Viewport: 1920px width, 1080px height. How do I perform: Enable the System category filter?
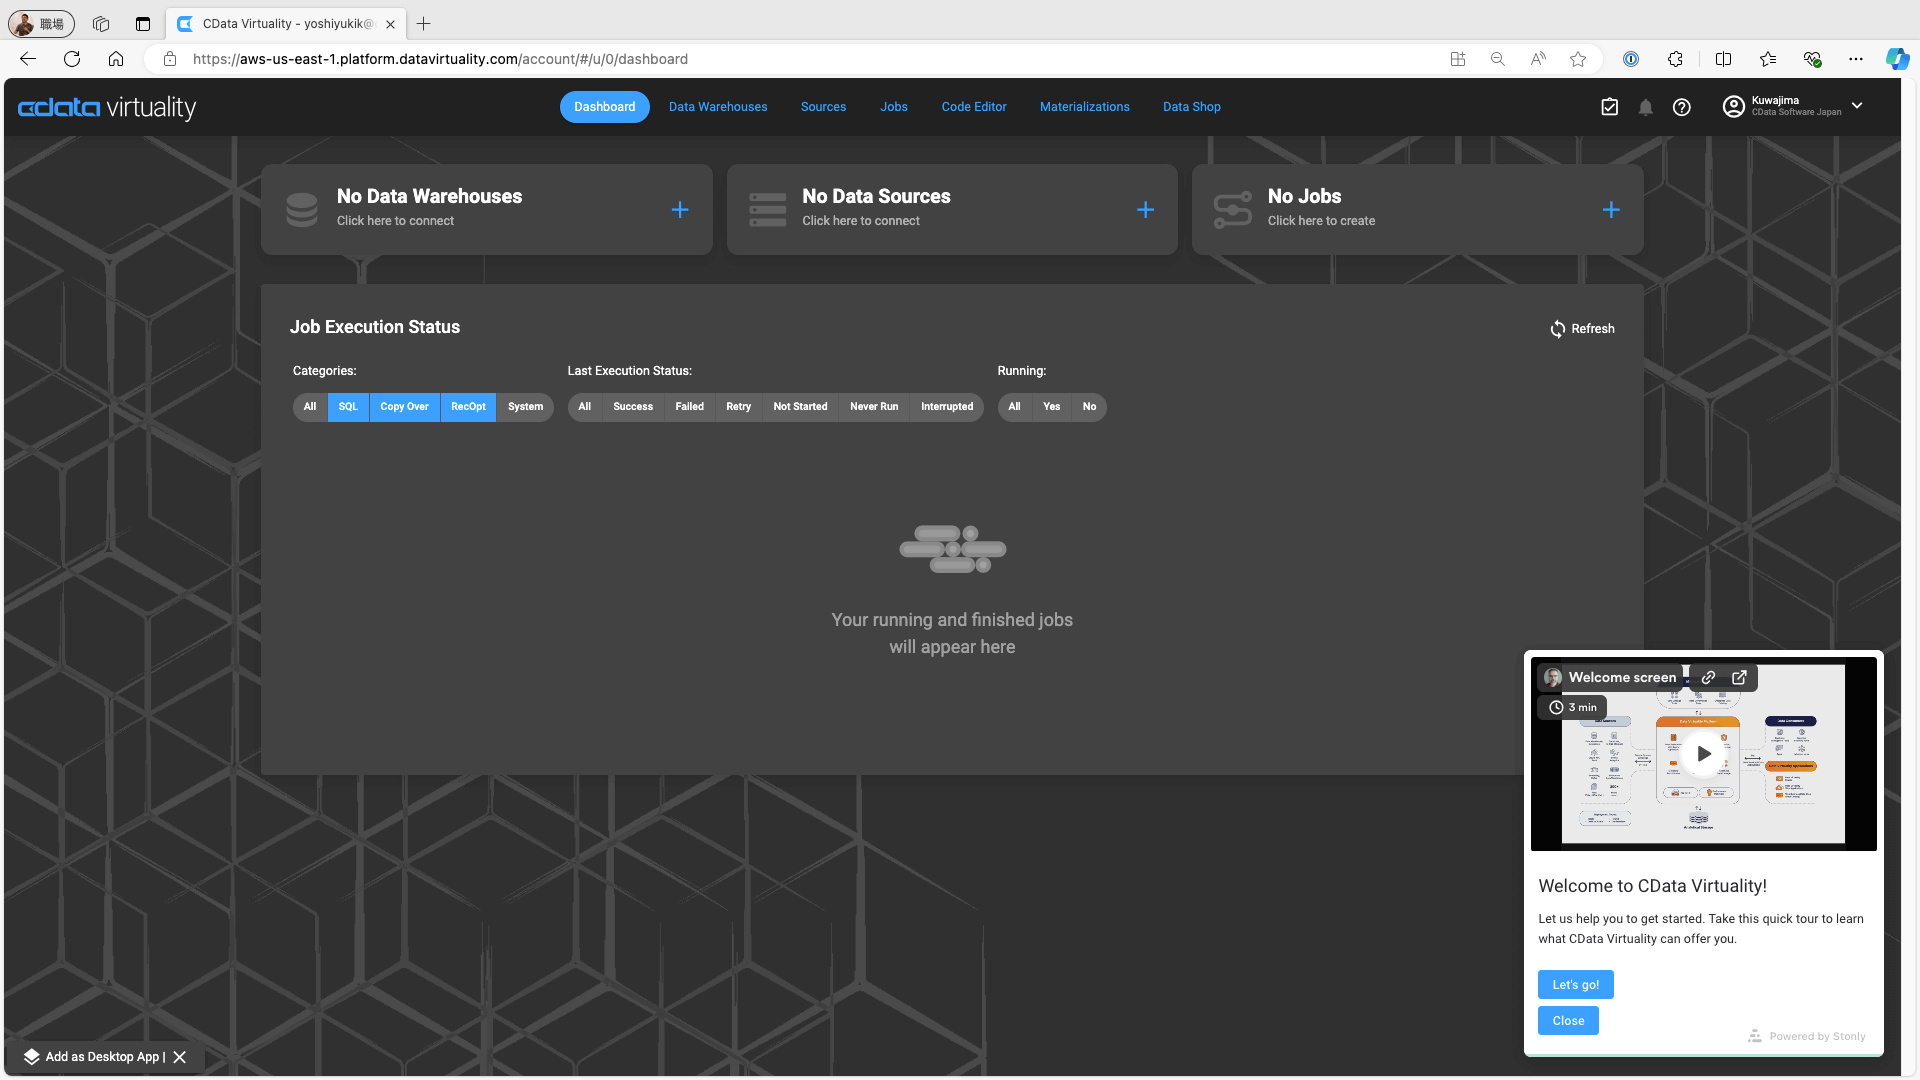525,407
